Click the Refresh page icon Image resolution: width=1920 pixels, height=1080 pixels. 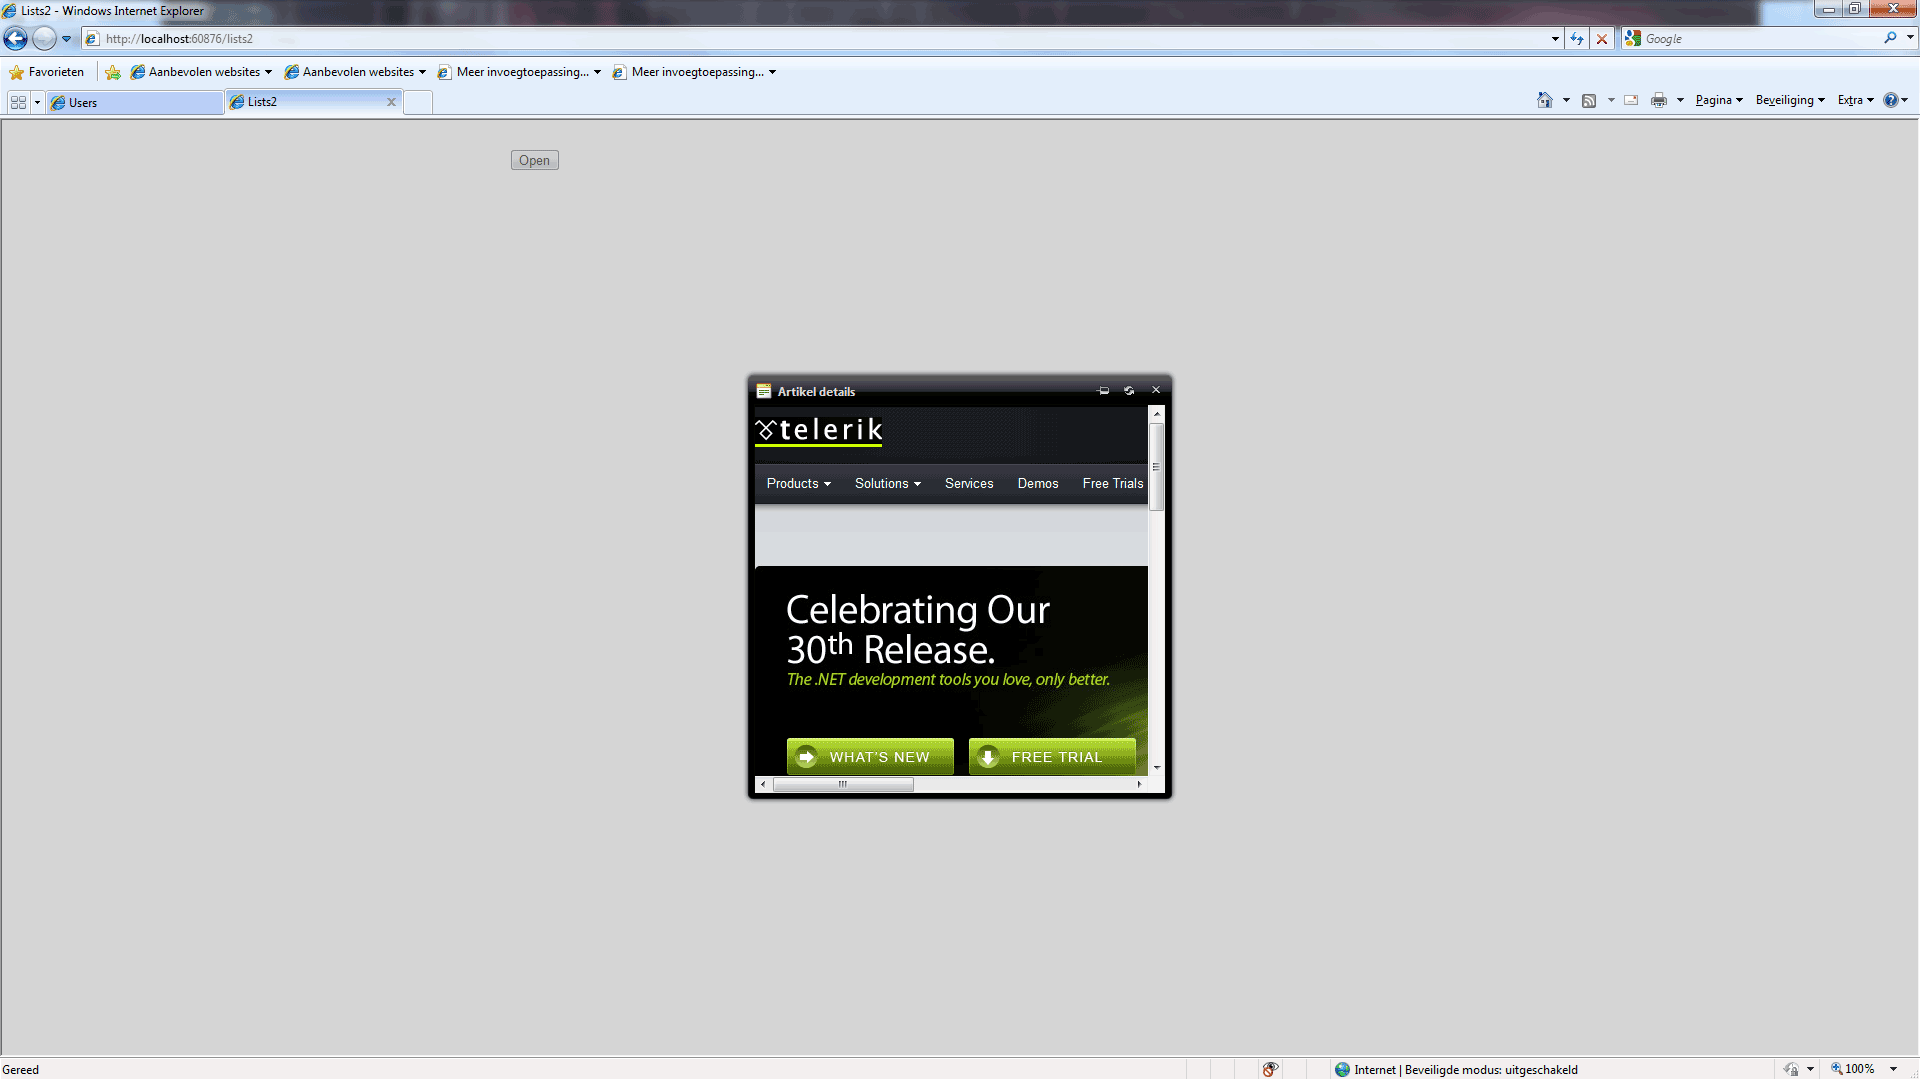1577,39
